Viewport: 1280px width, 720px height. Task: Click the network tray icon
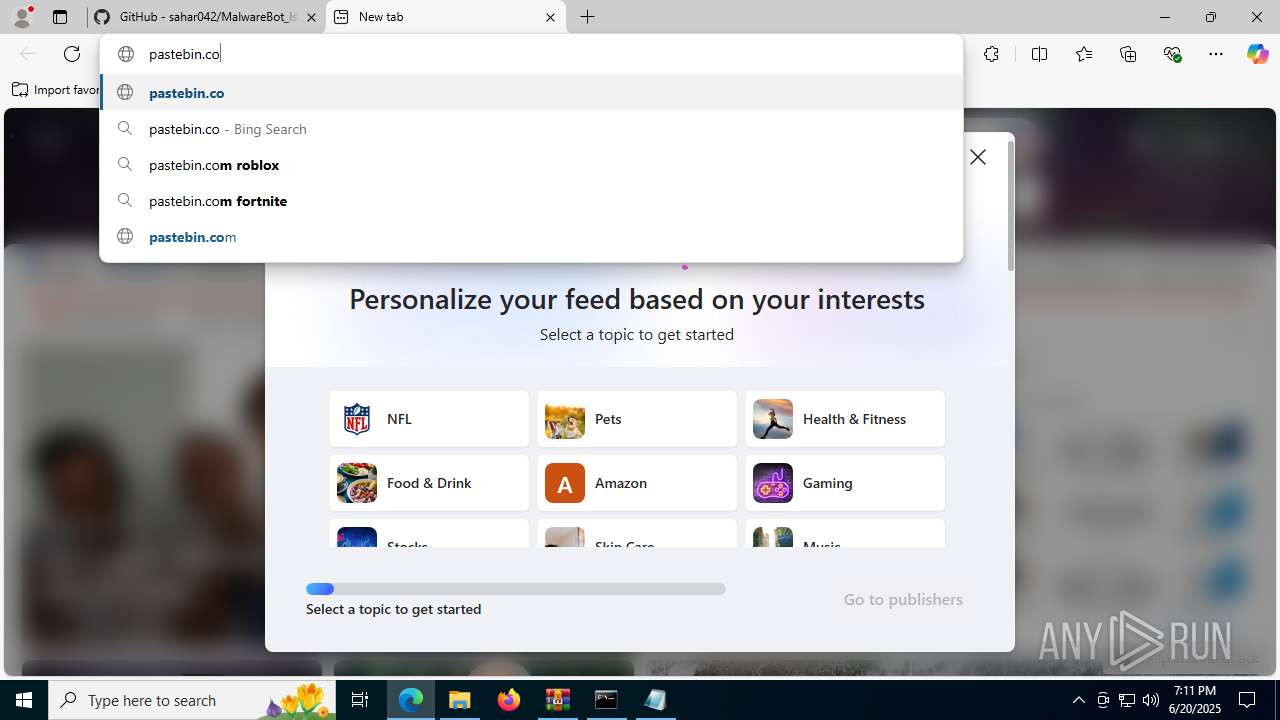(x=1127, y=700)
